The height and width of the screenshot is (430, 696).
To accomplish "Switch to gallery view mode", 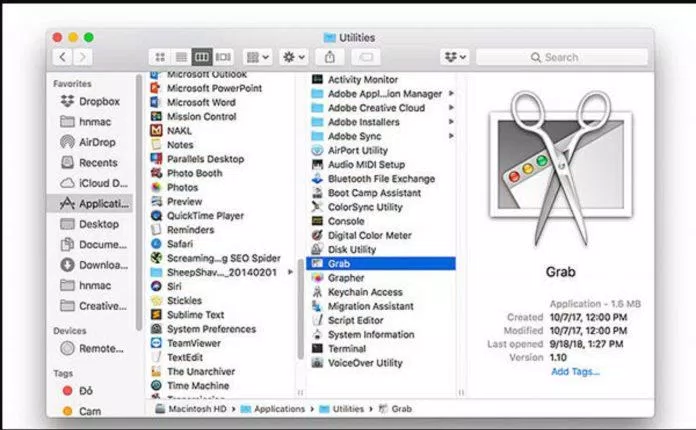I will pyautogui.click(x=223, y=57).
